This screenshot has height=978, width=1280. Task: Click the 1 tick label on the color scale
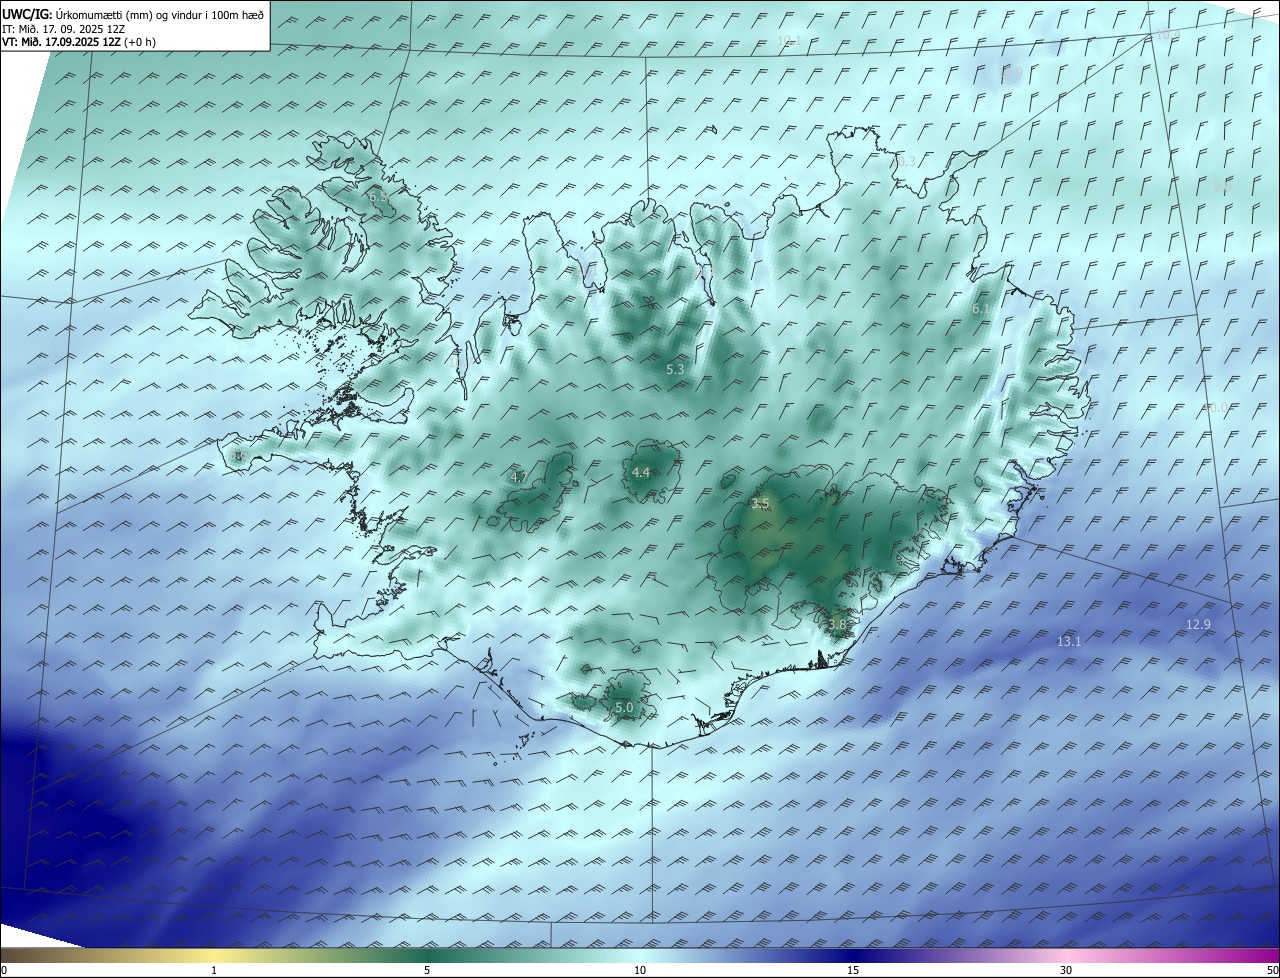214,970
